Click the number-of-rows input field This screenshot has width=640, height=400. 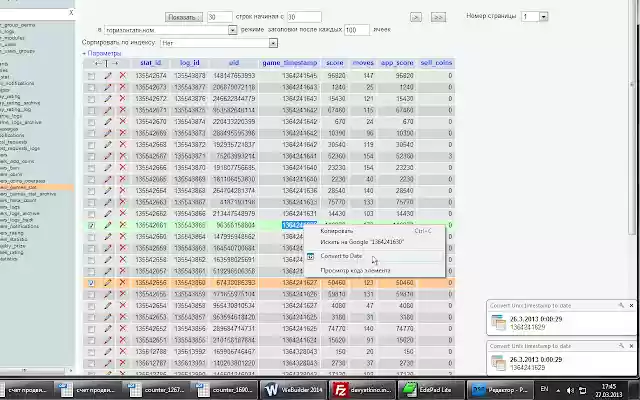pos(220,17)
